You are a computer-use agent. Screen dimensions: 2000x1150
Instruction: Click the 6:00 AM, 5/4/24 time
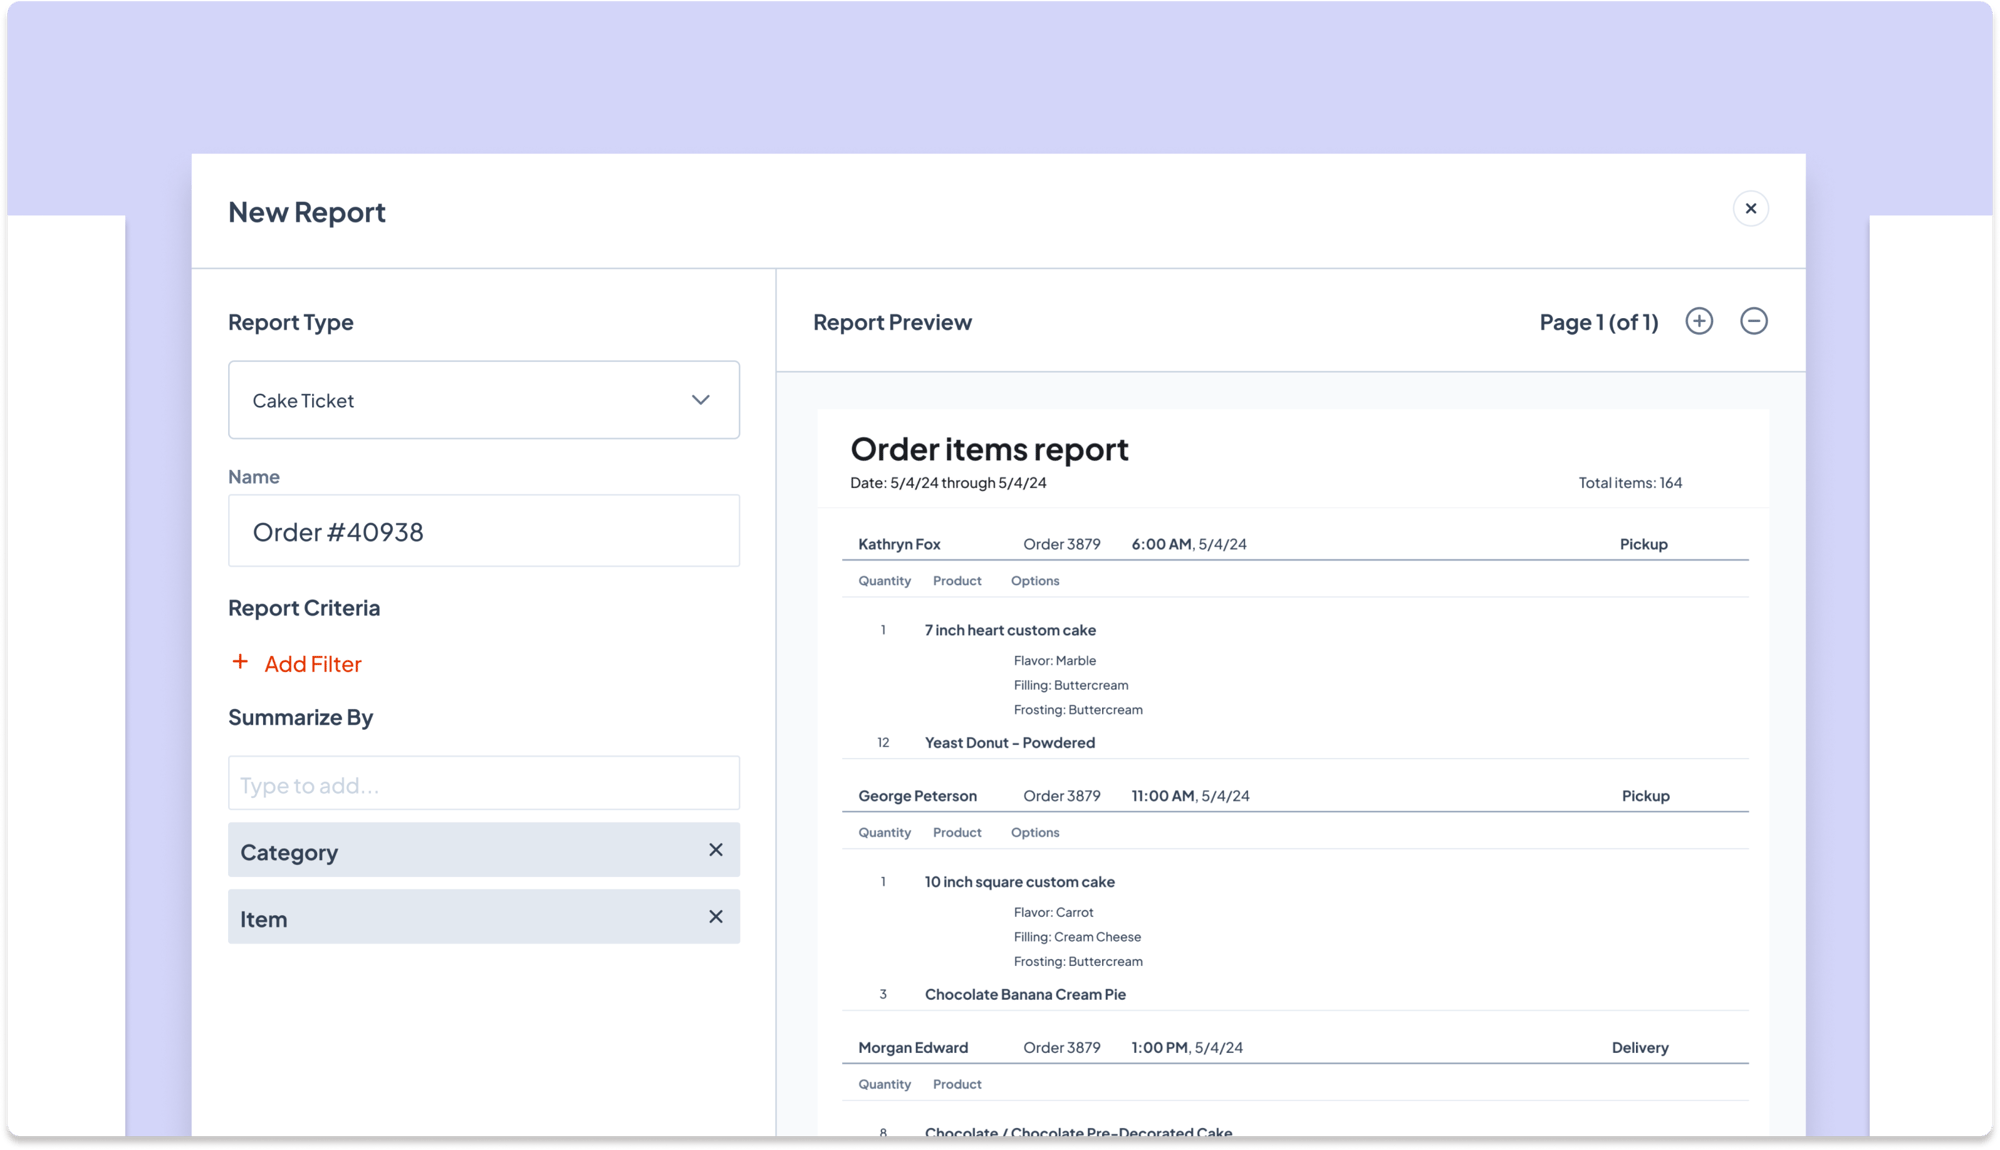1189,544
